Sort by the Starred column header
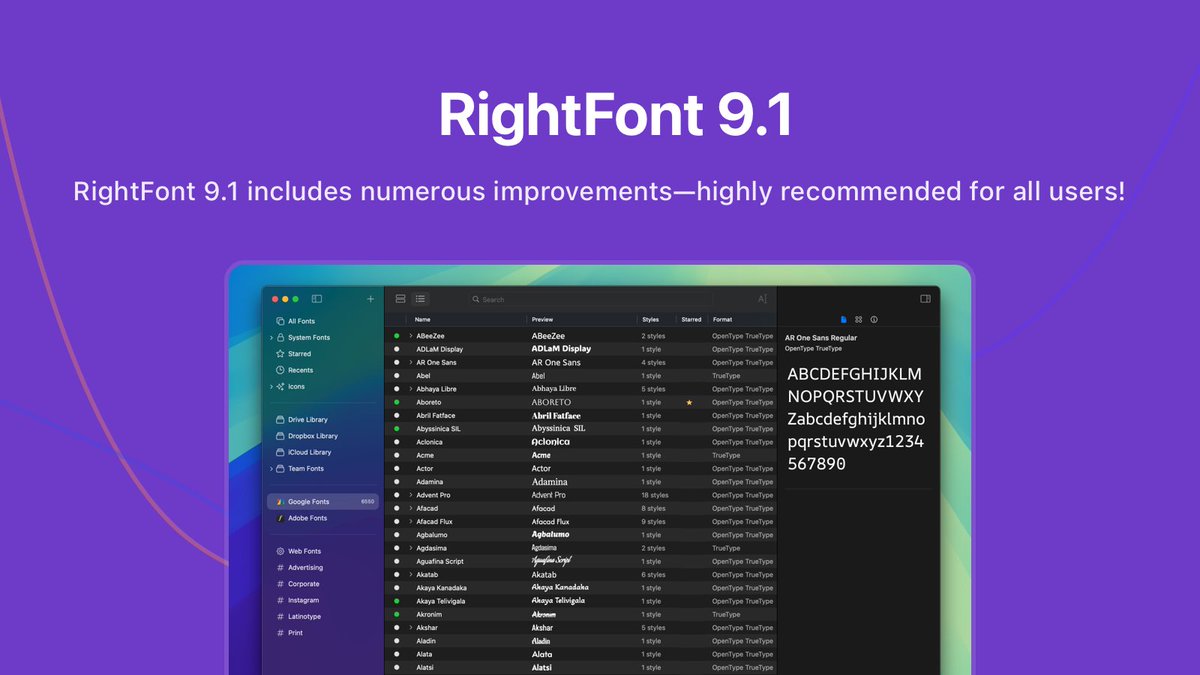1200x675 pixels. (x=692, y=320)
